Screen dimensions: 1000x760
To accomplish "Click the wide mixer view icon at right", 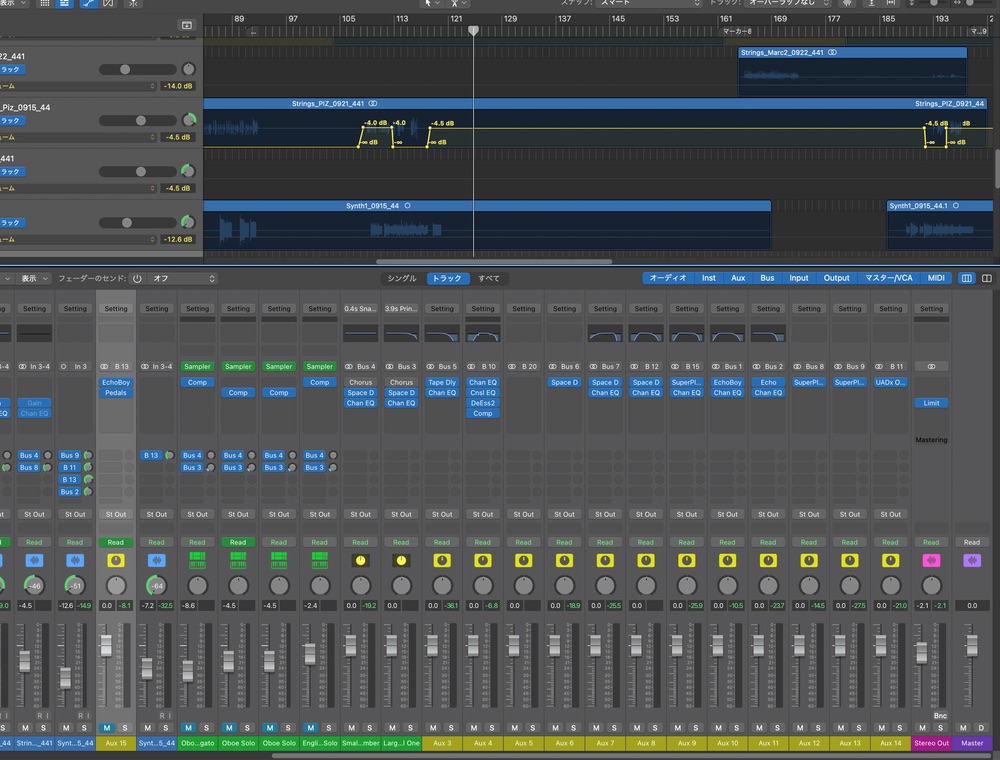I will click(x=986, y=279).
